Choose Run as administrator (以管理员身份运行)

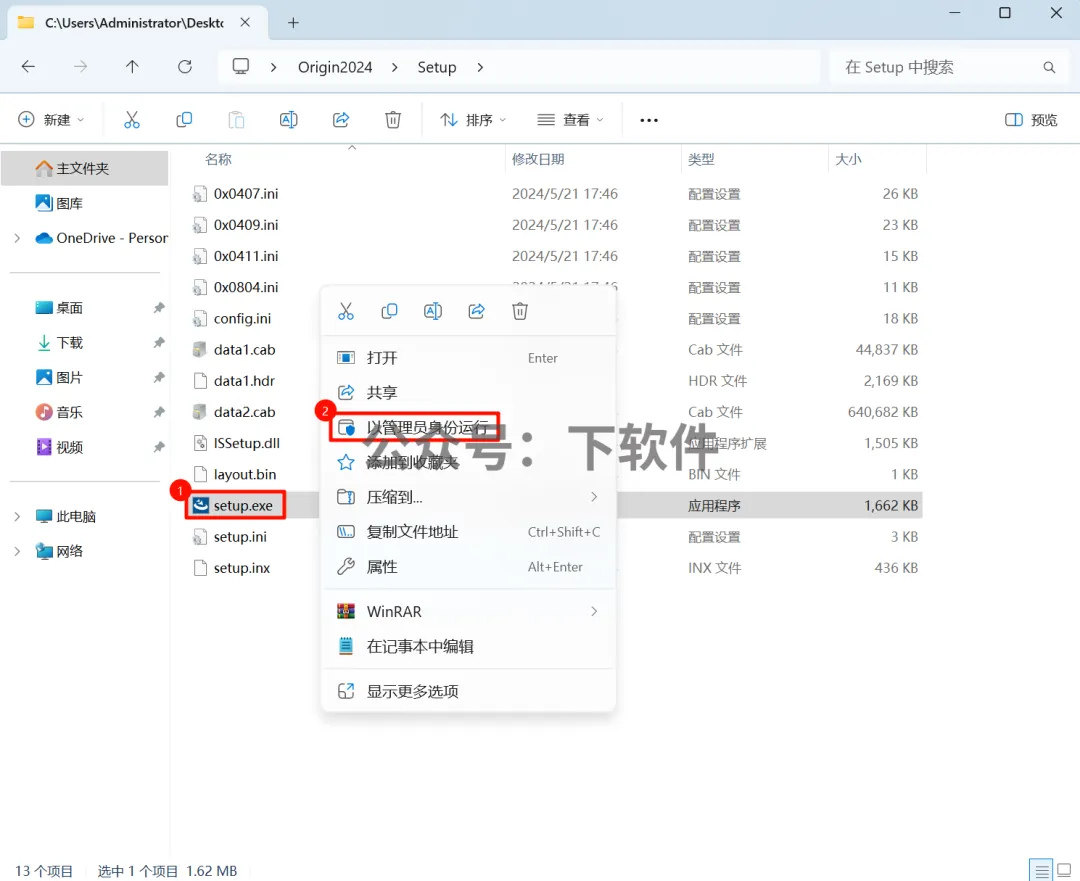[x=415, y=428]
